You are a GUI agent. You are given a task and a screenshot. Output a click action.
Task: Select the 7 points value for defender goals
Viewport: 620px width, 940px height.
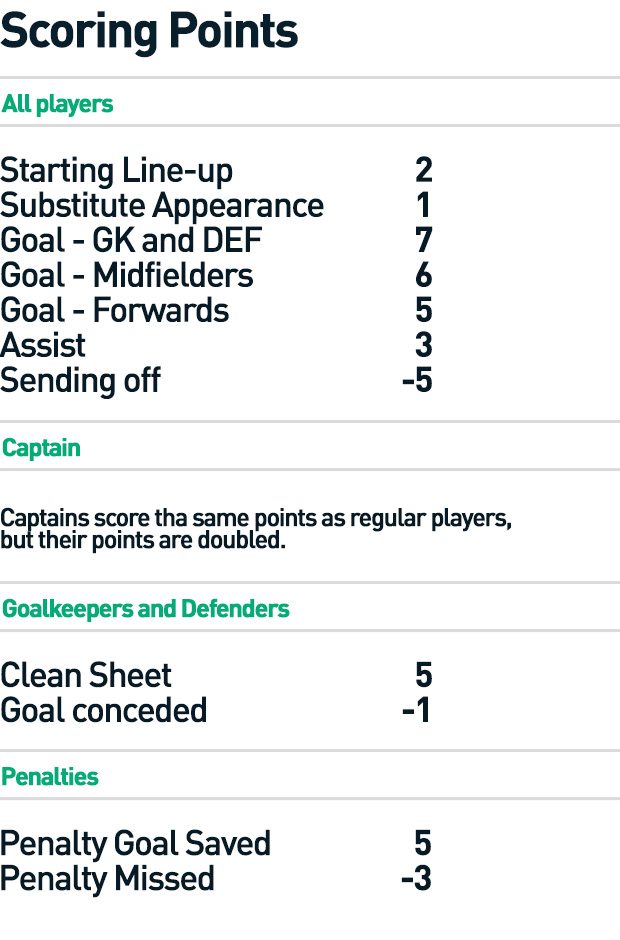[x=423, y=241]
